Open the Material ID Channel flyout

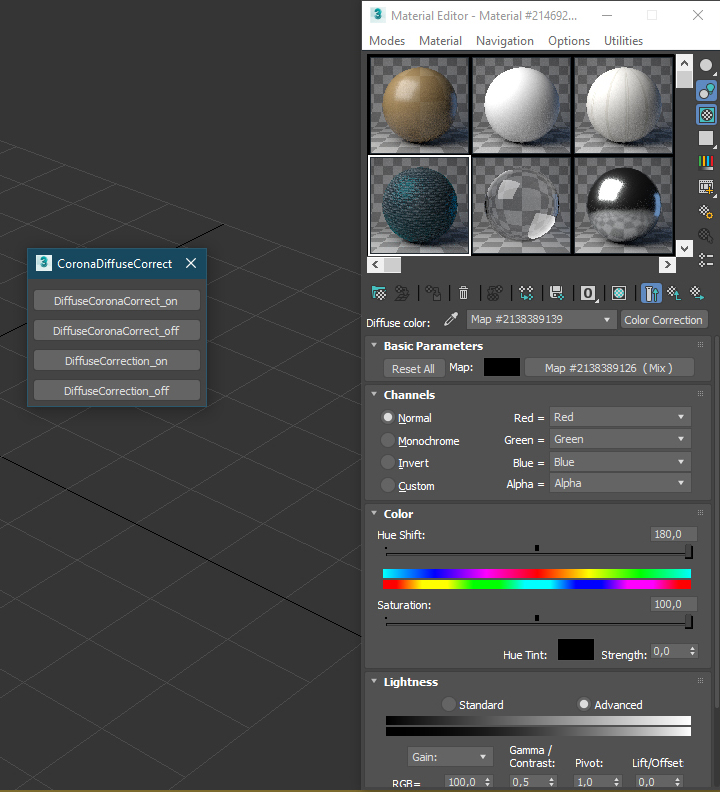(x=588, y=293)
